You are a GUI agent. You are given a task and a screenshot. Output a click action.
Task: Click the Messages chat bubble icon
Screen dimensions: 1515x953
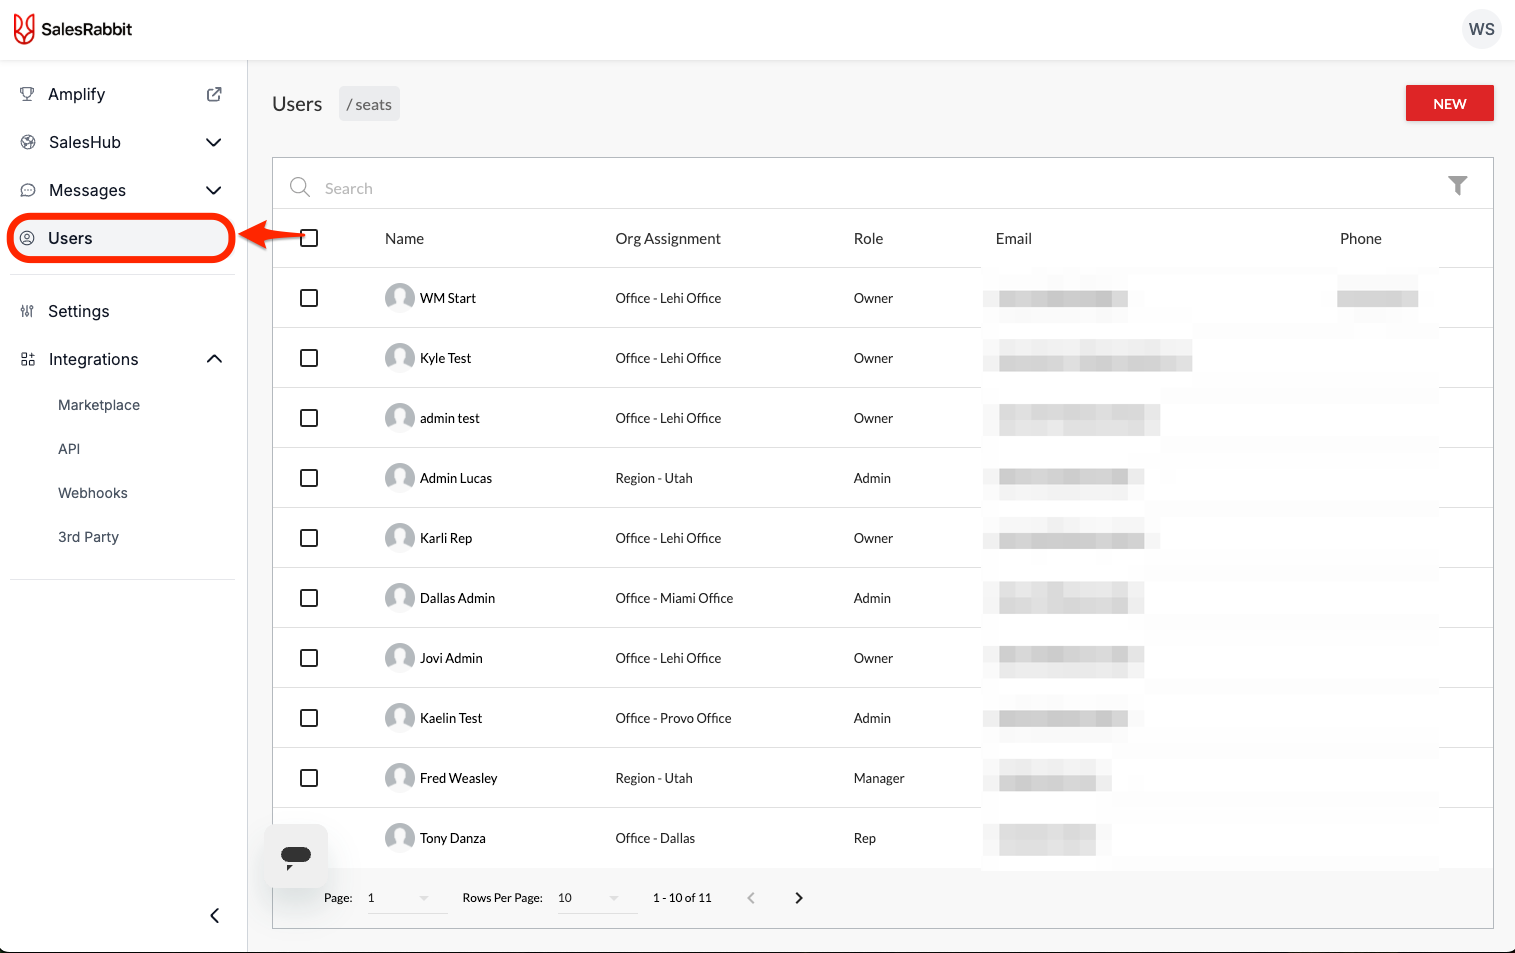pos(28,190)
